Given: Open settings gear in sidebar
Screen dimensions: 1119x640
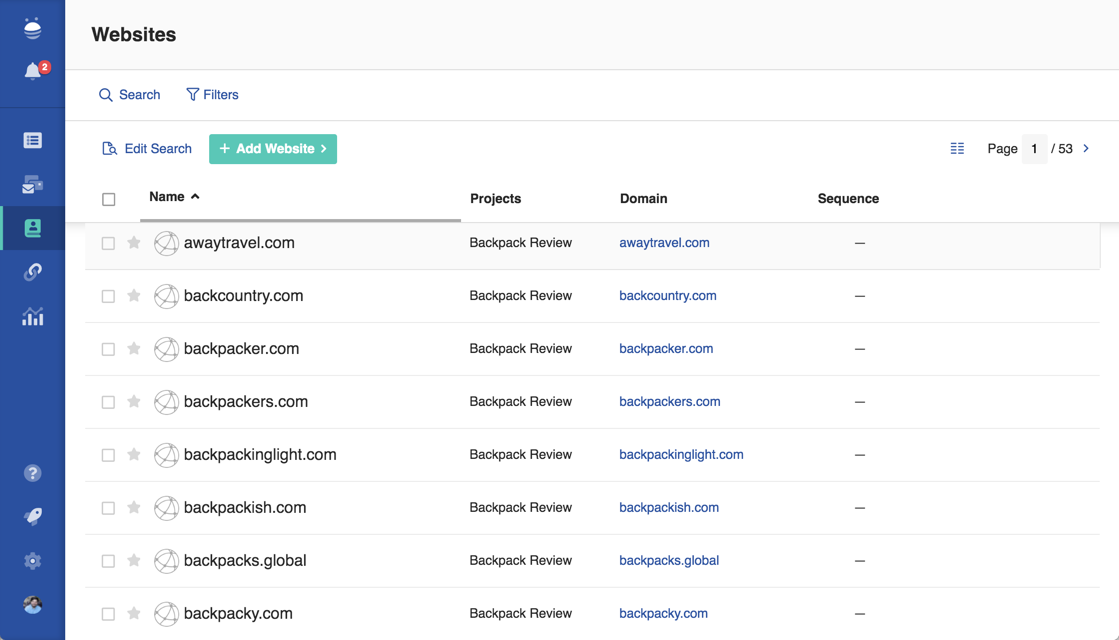Looking at the screenshot, I should (x=33, y=561).
